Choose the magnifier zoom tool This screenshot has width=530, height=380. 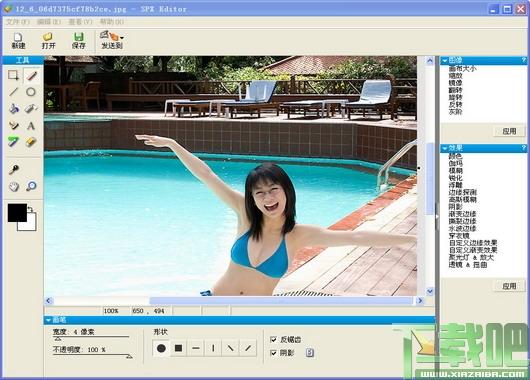point(31,186)
